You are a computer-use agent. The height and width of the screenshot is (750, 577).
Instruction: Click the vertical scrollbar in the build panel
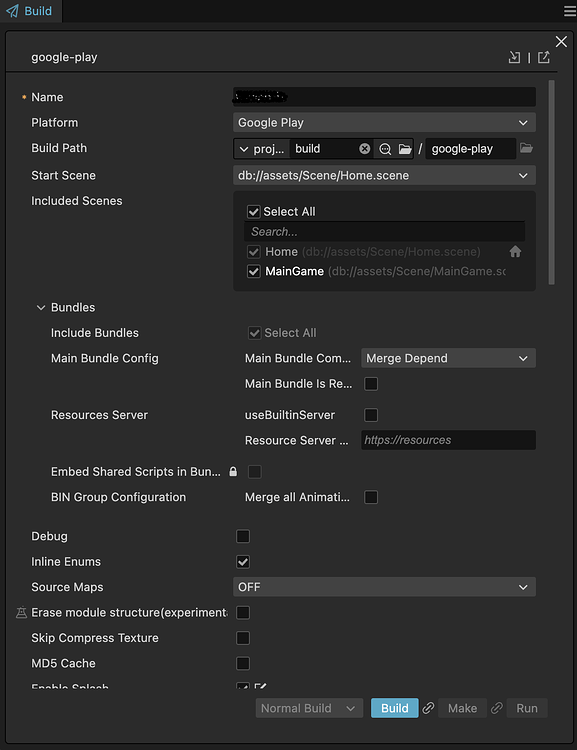click(x=551, y=182)
